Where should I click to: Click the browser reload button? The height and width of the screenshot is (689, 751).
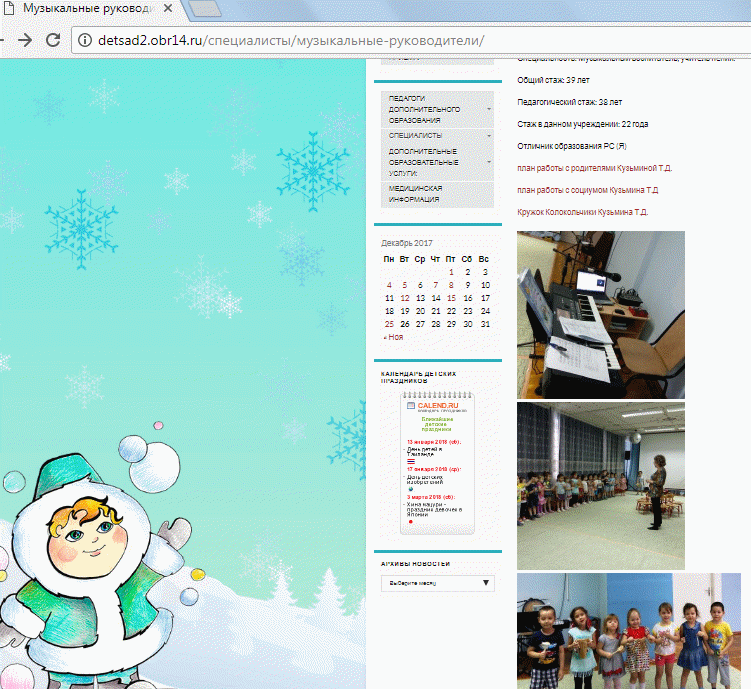(53, 40)
